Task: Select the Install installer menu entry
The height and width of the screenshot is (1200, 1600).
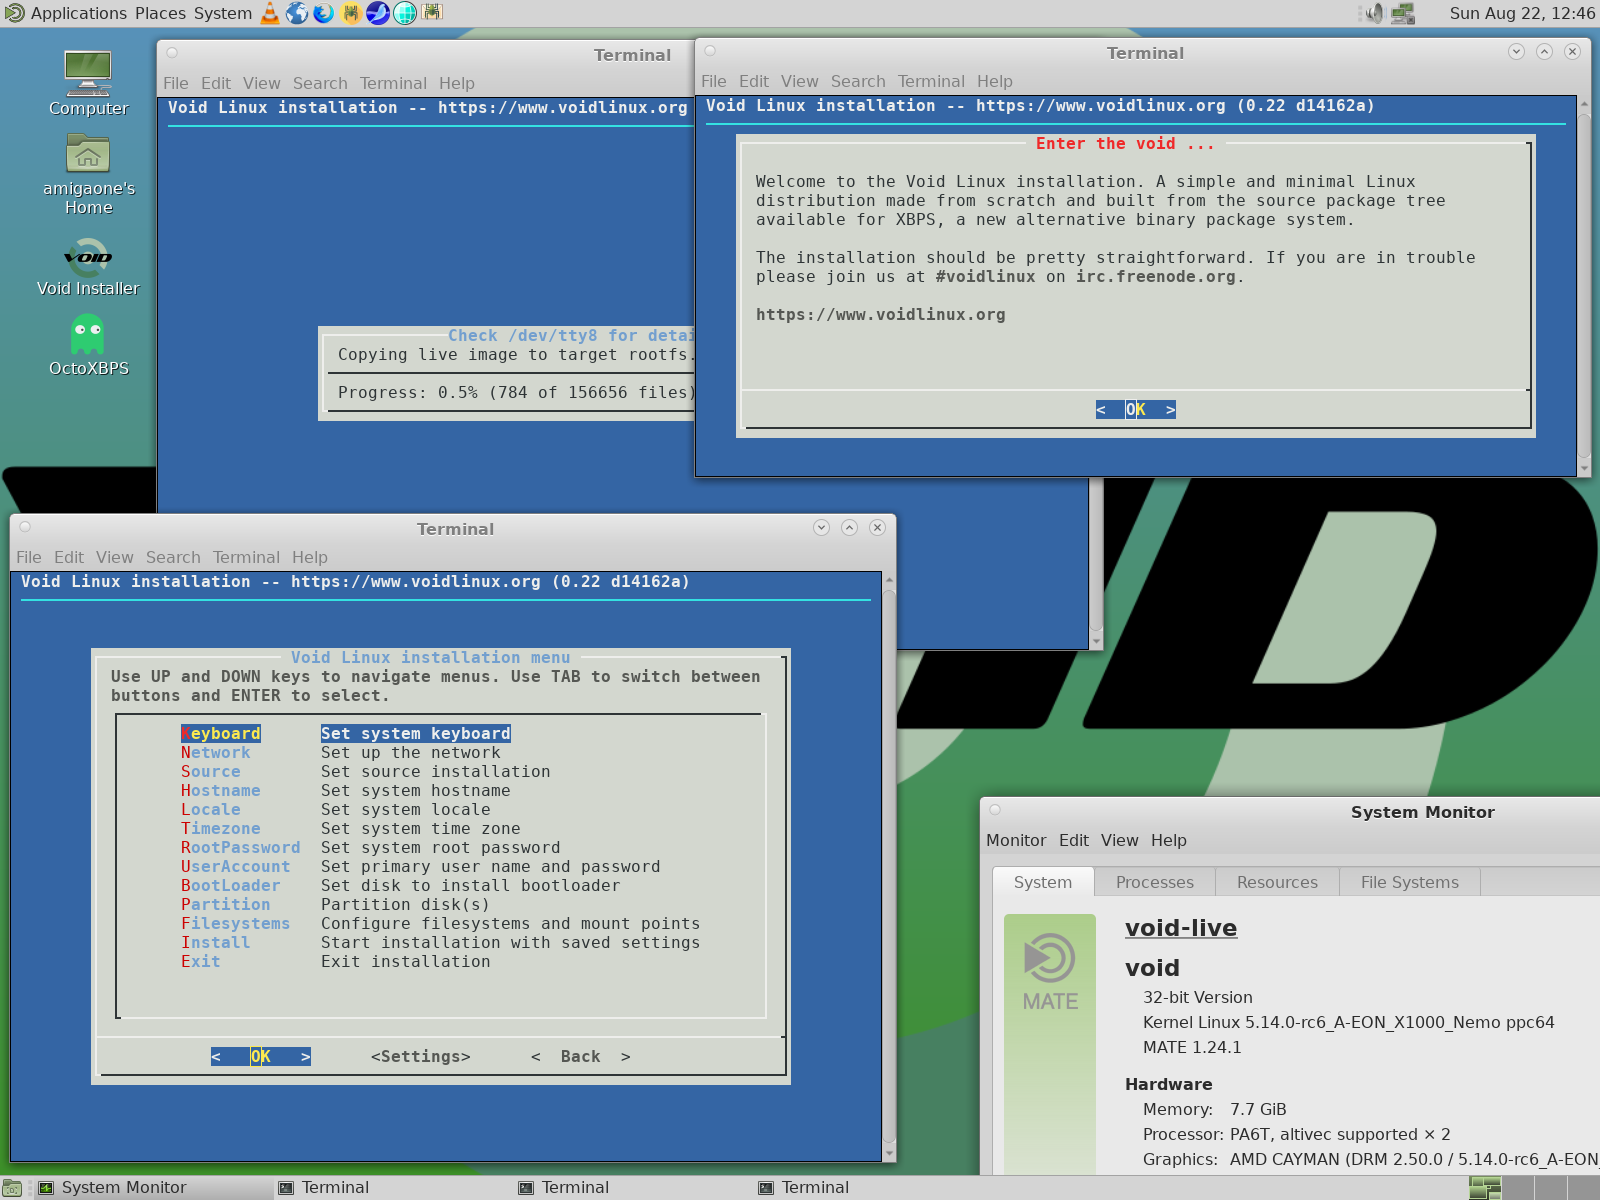Action: click(441, 942)
